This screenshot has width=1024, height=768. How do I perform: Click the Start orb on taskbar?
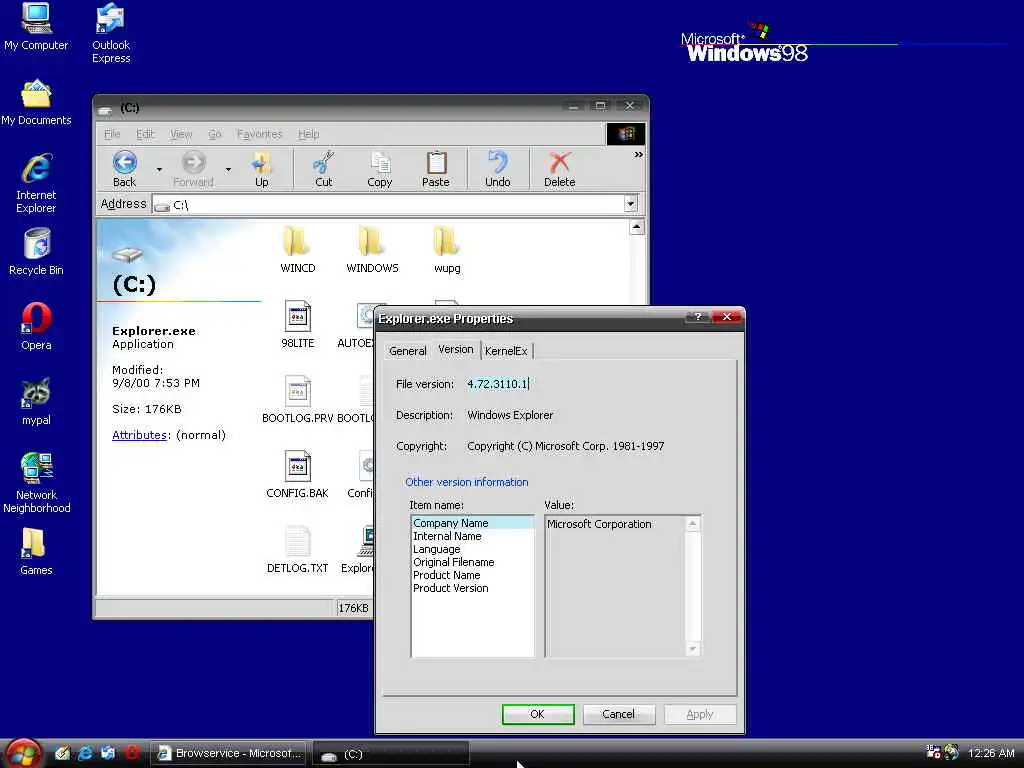(x=24, y=753)
